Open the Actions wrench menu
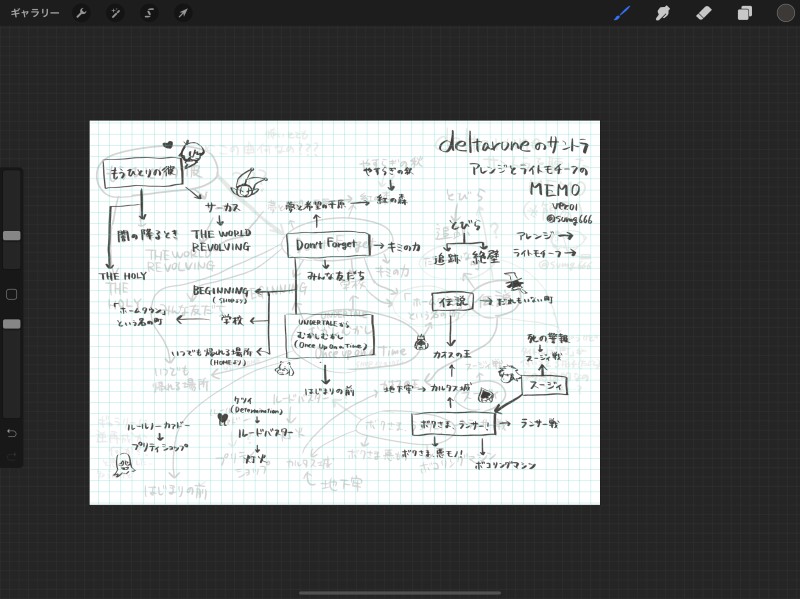Screen dimensions: 800x599 81,13
